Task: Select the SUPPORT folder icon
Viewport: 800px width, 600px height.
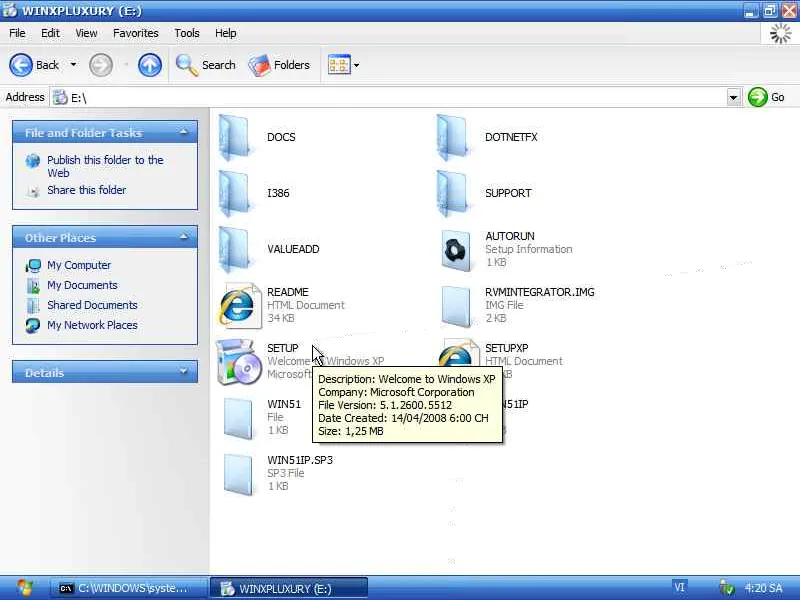Action: tap(453, 193)
